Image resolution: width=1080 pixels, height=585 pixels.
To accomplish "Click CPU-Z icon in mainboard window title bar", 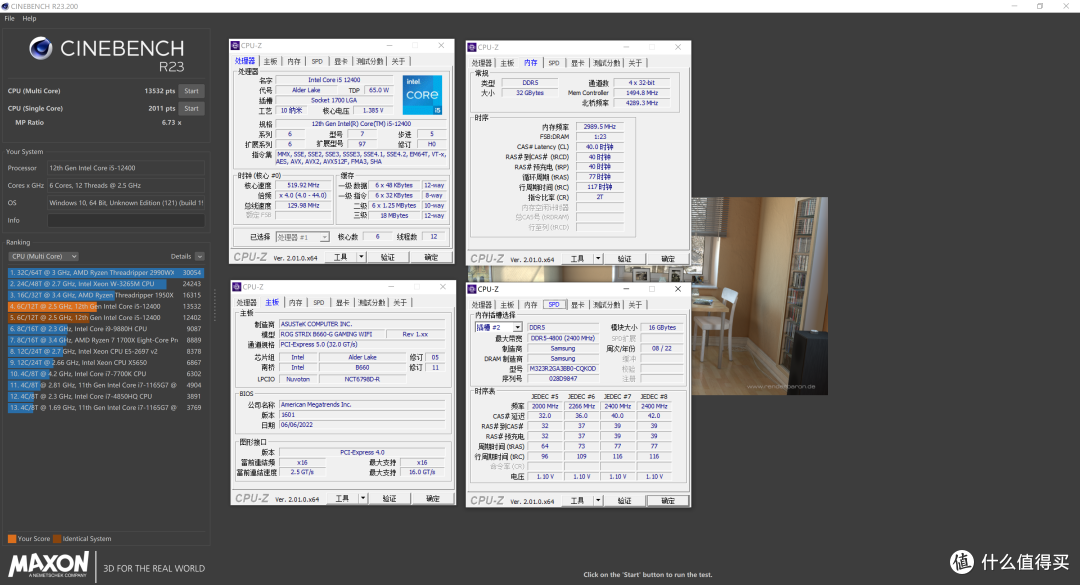I will coord(237,287).
